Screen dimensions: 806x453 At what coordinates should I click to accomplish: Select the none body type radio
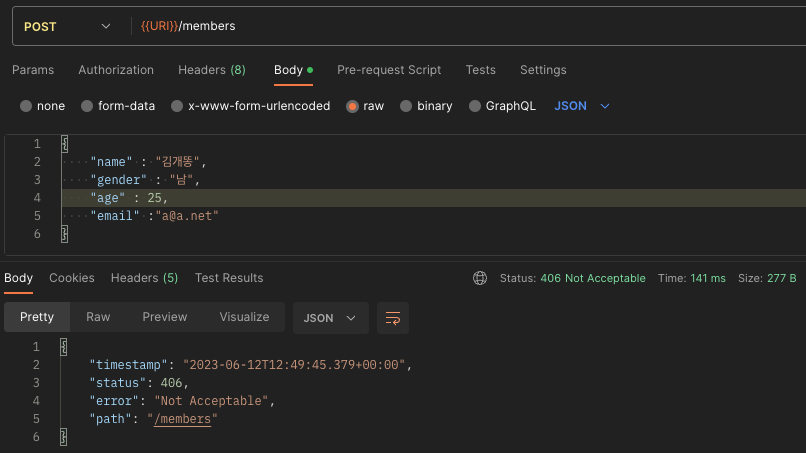click(x=26, y=106)
